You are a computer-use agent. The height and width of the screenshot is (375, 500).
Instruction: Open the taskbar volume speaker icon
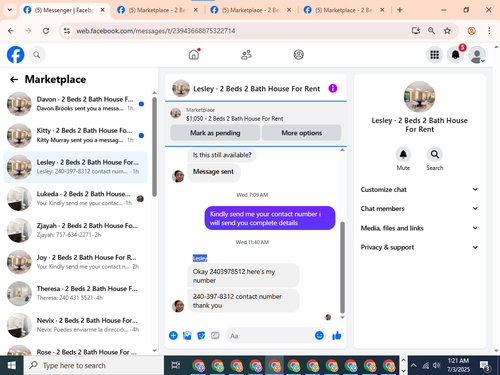tap(436, 365)
